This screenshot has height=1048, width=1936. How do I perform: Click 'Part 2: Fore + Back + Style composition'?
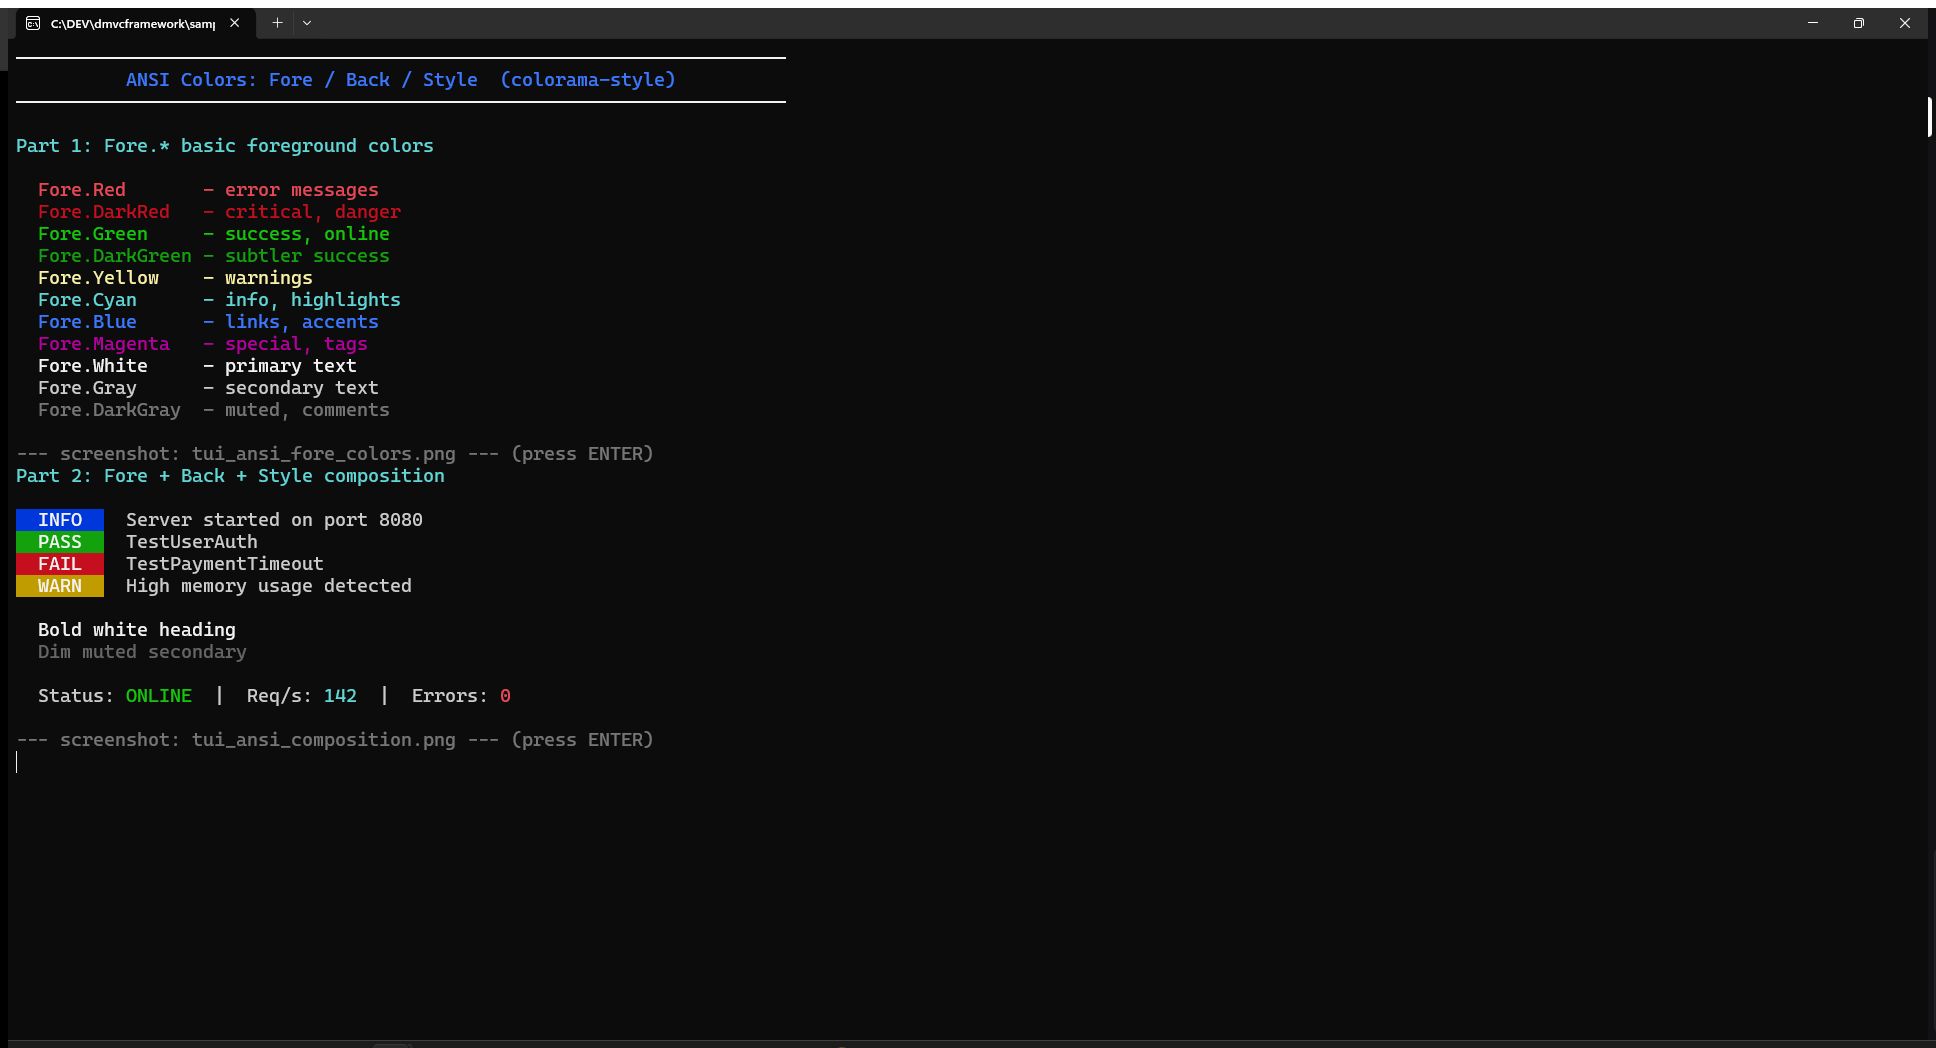pos(230,476)
